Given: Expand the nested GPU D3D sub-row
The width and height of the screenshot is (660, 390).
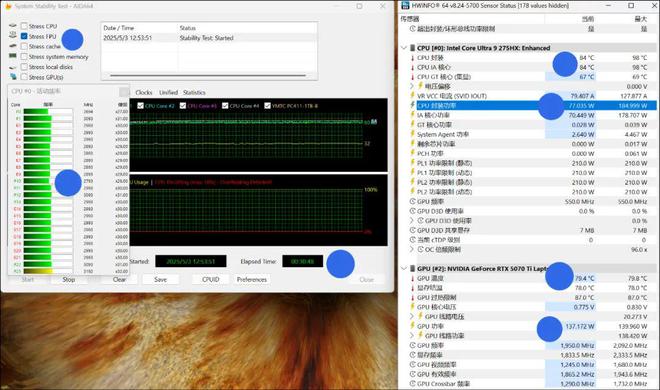Looking at the screenshot, I should pyautogui.click(x=412, y=220).
